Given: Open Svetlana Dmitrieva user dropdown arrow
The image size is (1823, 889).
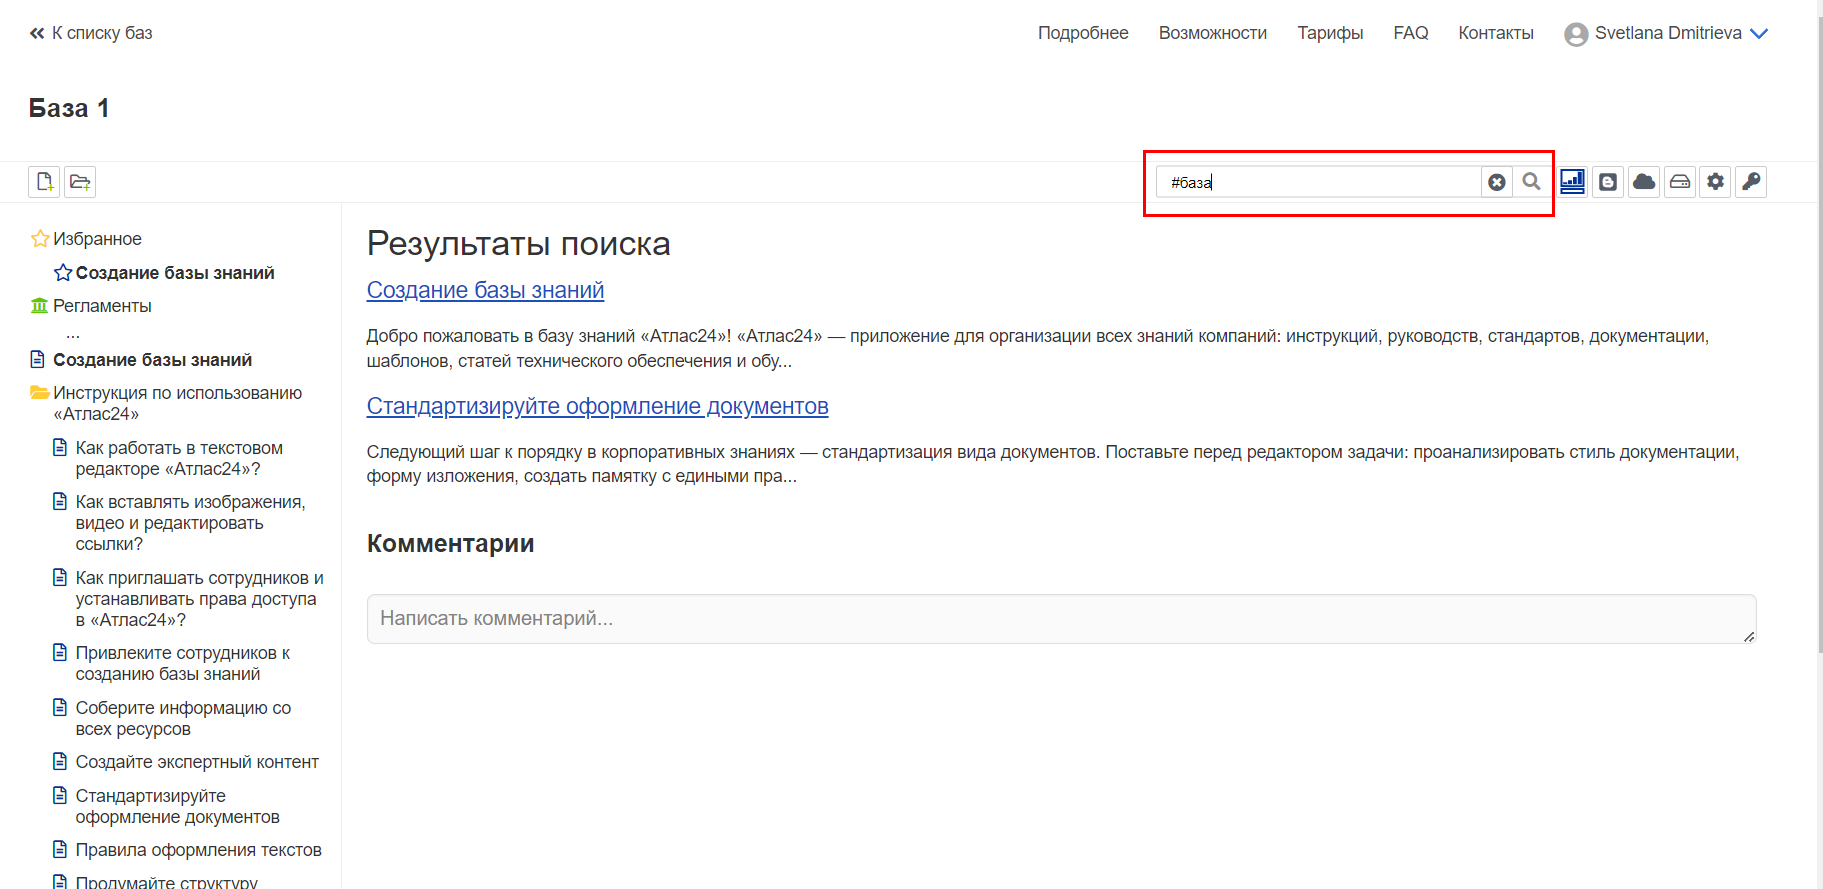Looking at the screenshot, I should [x=1759, y=34].
